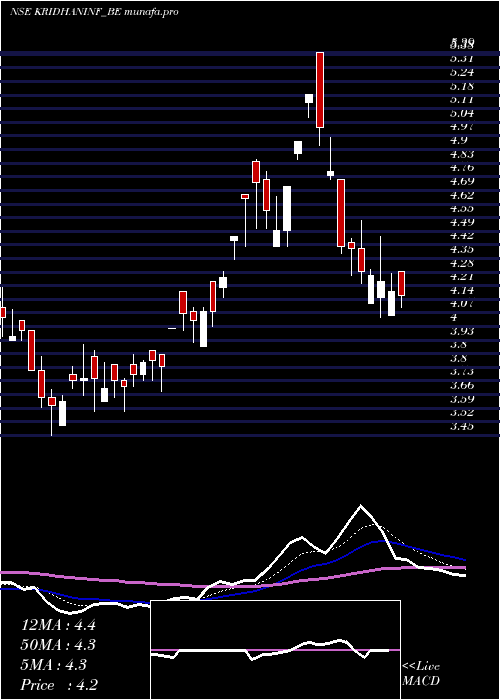The image size is (500, 700).
Task: Click the 50MA : 4.3 readout
Action: coord(58,645)
